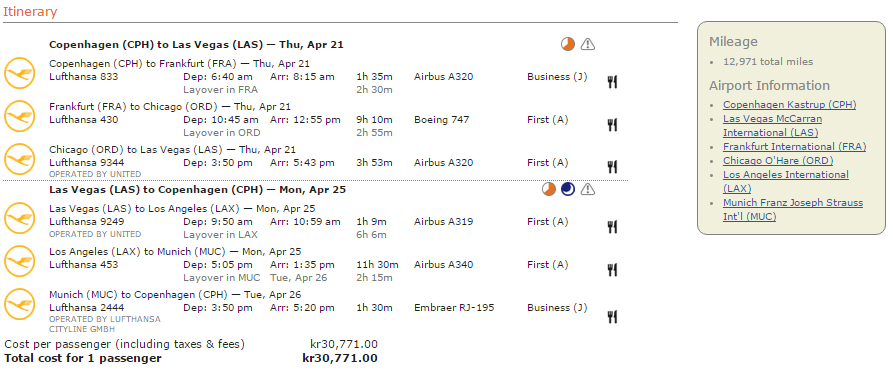Open Chicago O'Hare (ORD) airport link
This screenshot has height=378, width=893.
pos(778,161)
